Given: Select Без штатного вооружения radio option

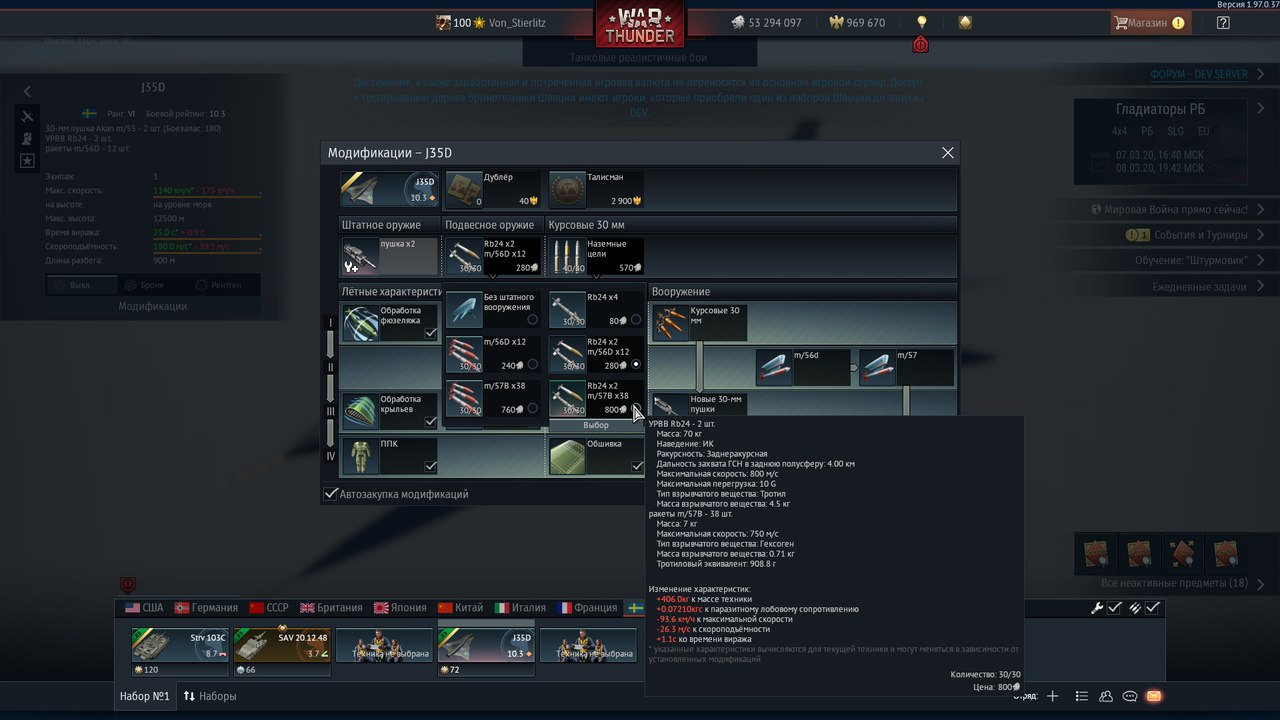Looking at the screenshot, I should click(532, 320).
